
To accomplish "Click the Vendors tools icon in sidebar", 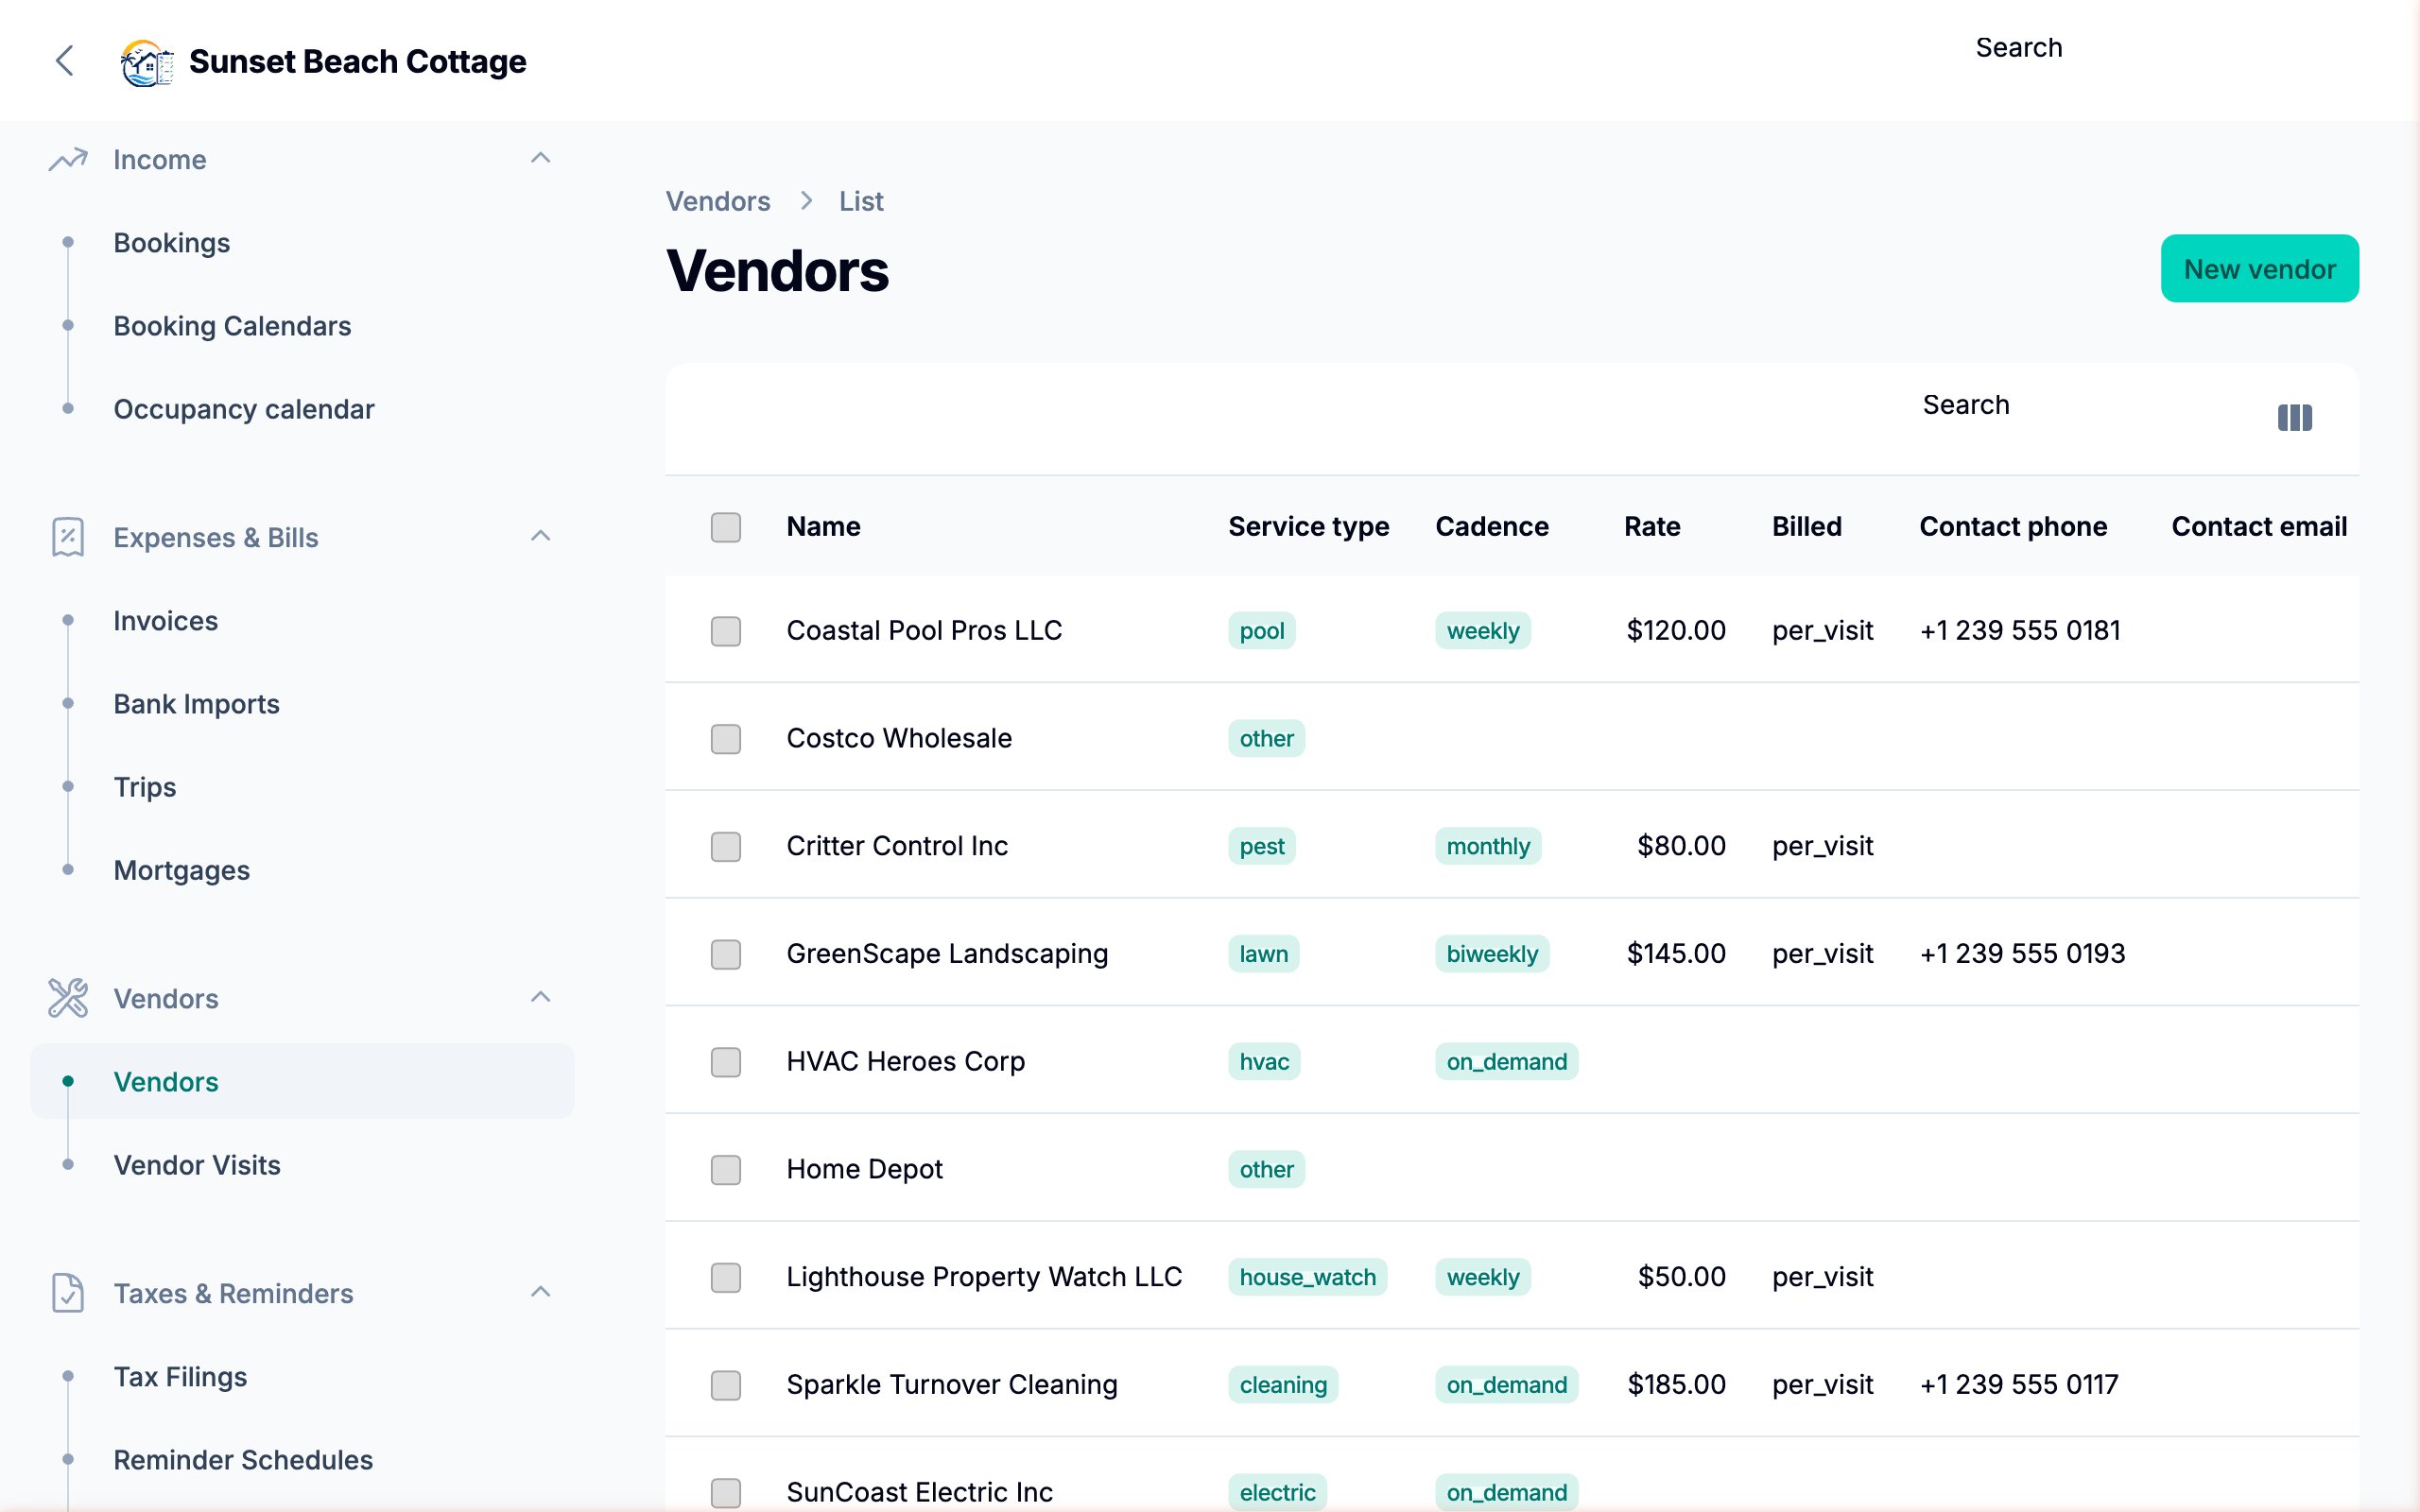I will [66, 997].
